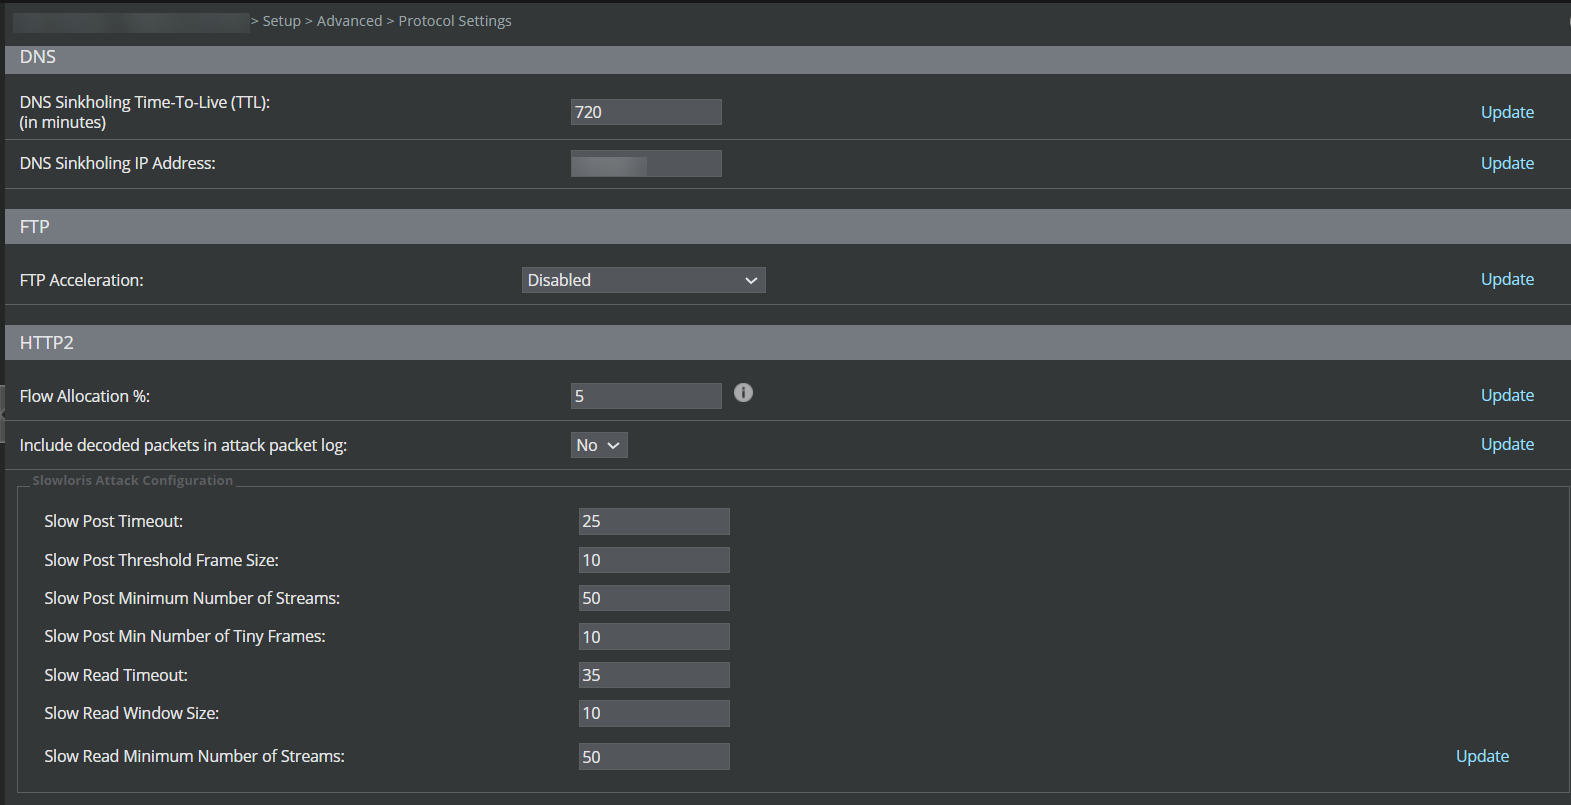
Task: Open the decoded packets No dropdown
Action: click(599, 445)
